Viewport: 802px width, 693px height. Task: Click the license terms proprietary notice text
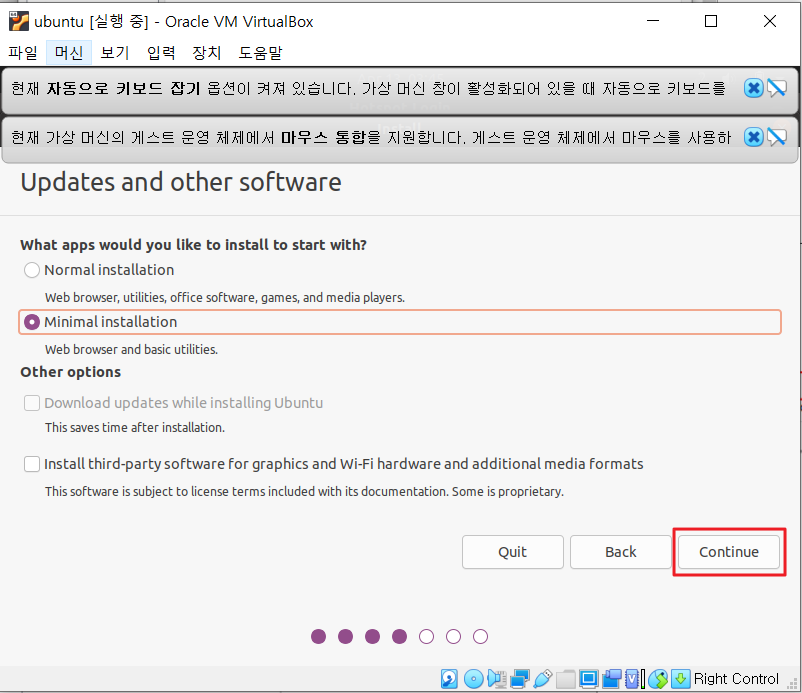point(304,491)
